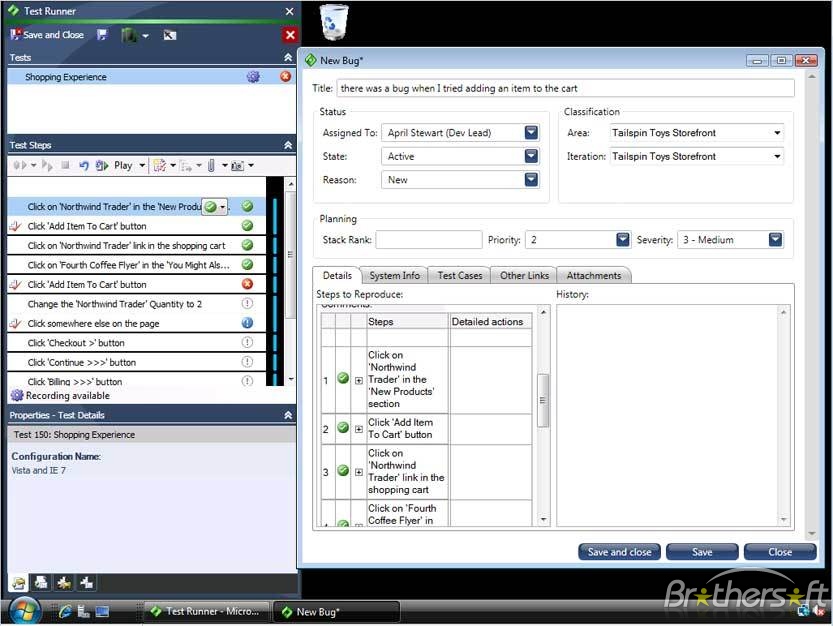Switch to the Test Cases tab
This screenshot has width=833, height=626.
[460, 275]
